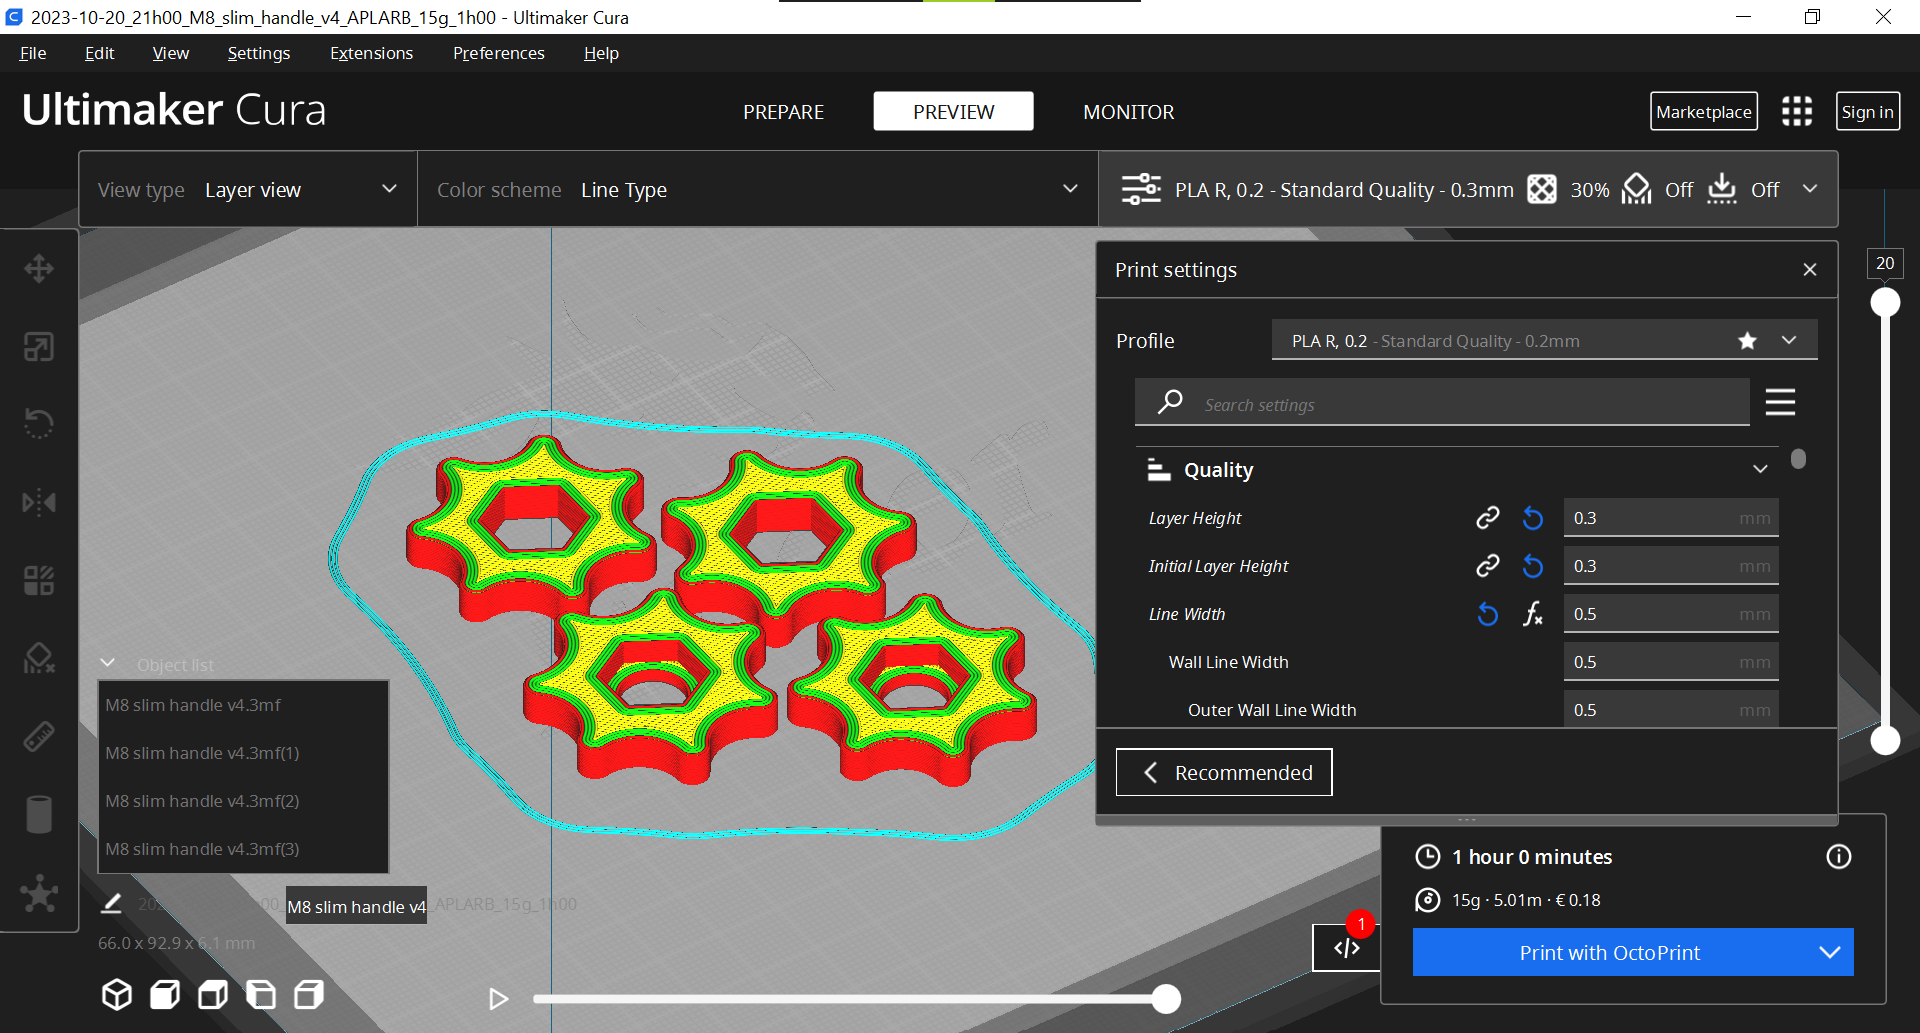Open the Per Model Settings tool
Image resolution: width=1920 pixels, height=1033 pixels.
pos(38,580)
